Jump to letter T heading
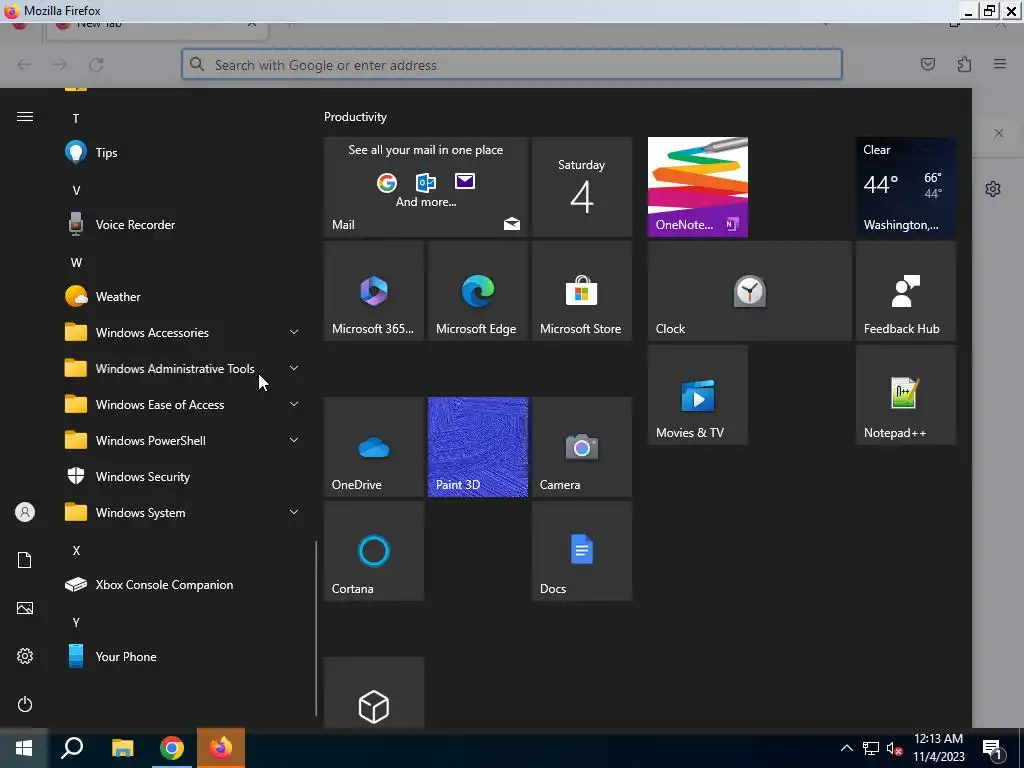1024x768 pixels. (76, 118)
